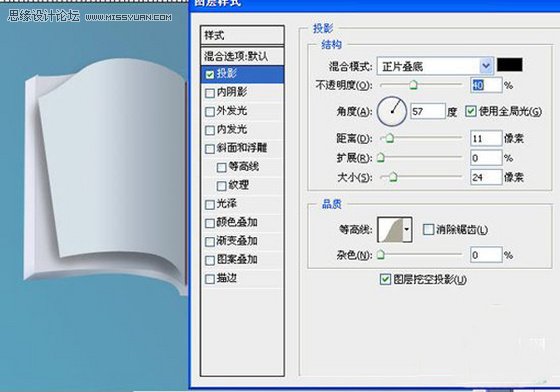Toggle the 投影 drop shadow checkbox

210,74
